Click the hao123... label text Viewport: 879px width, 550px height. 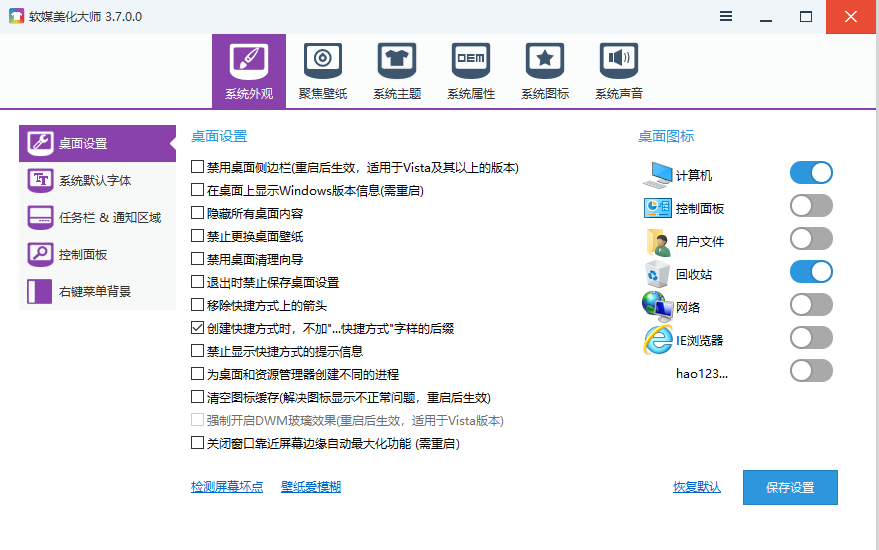[x=702, y=373]
